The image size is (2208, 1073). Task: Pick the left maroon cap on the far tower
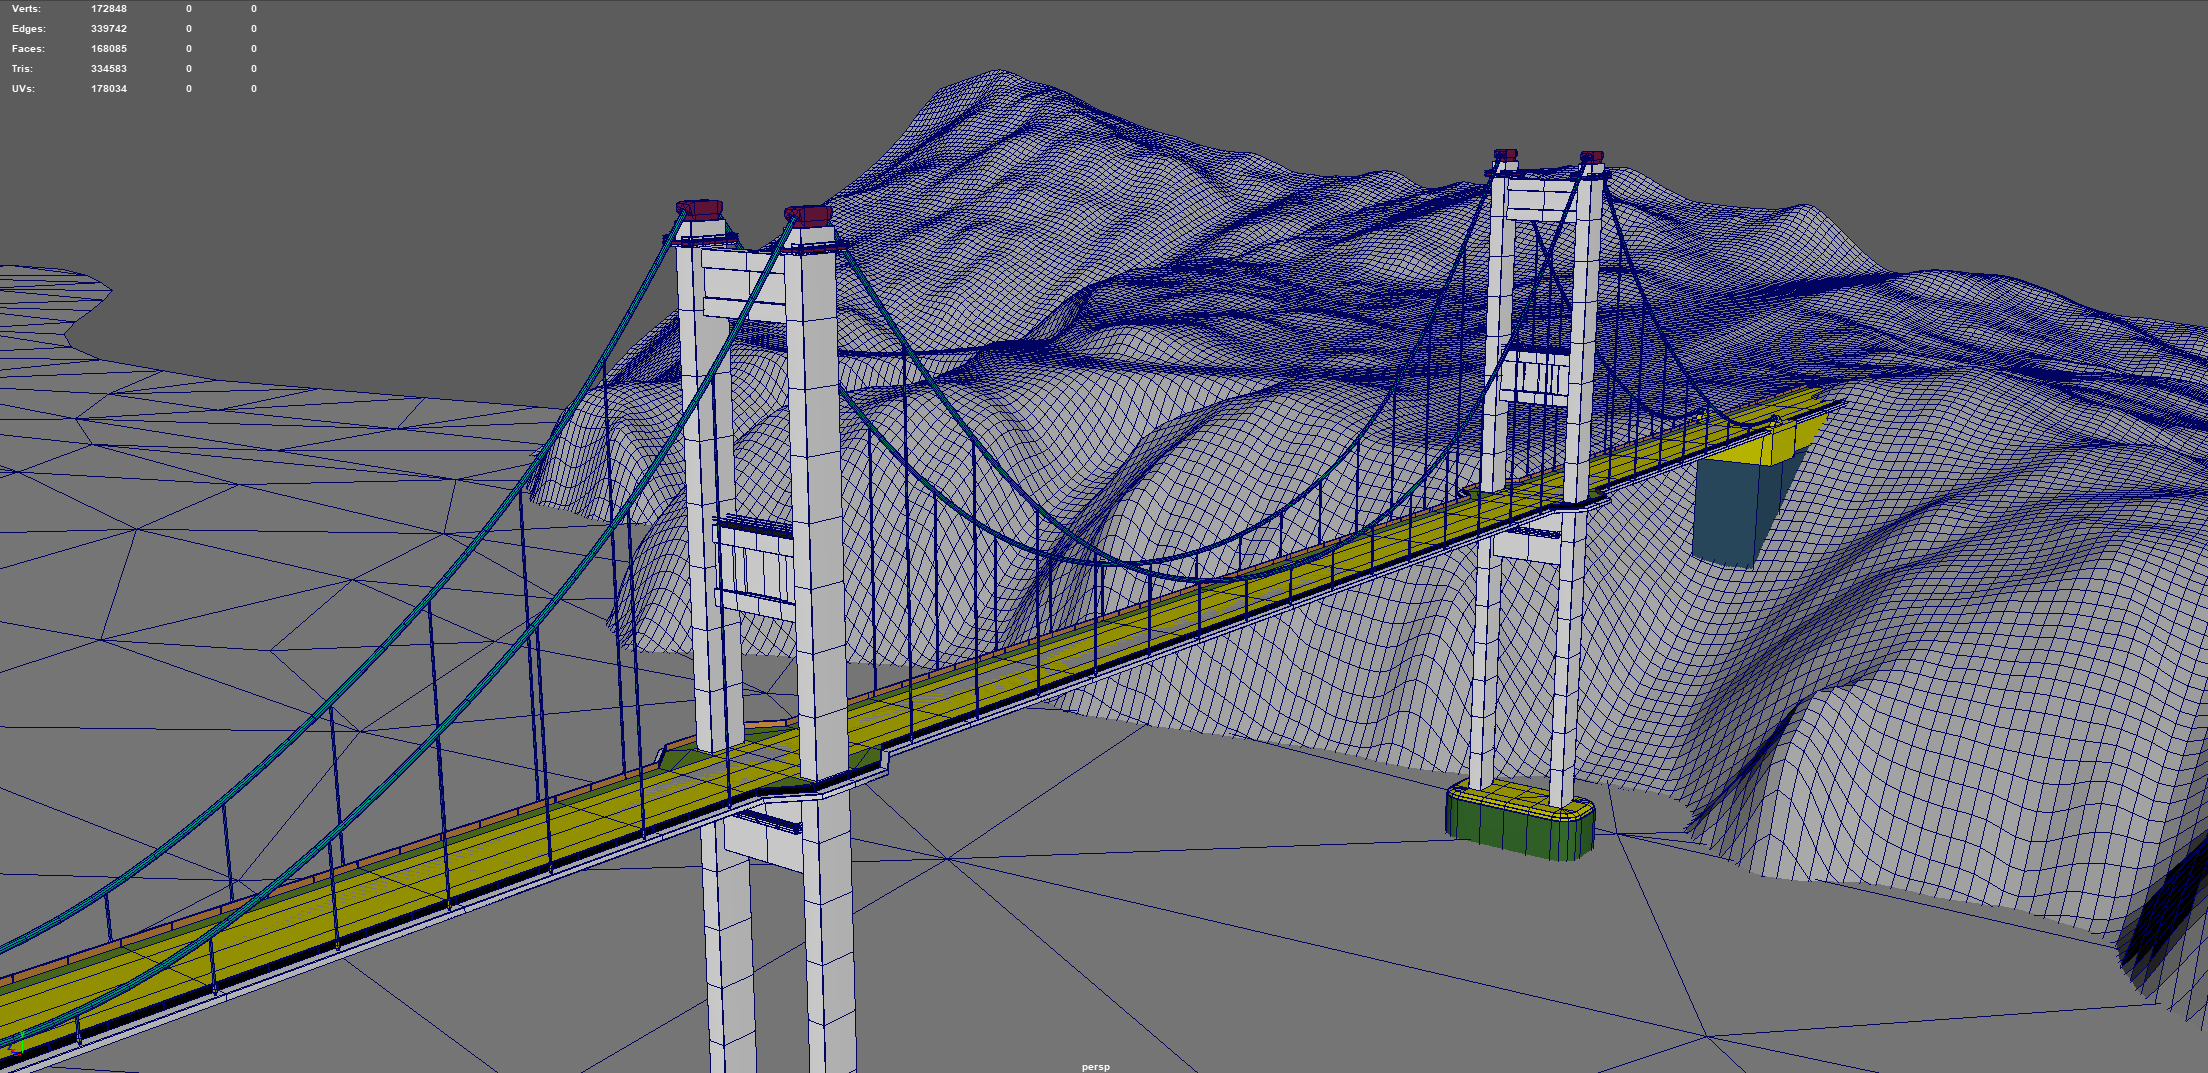coord(1505,155)
